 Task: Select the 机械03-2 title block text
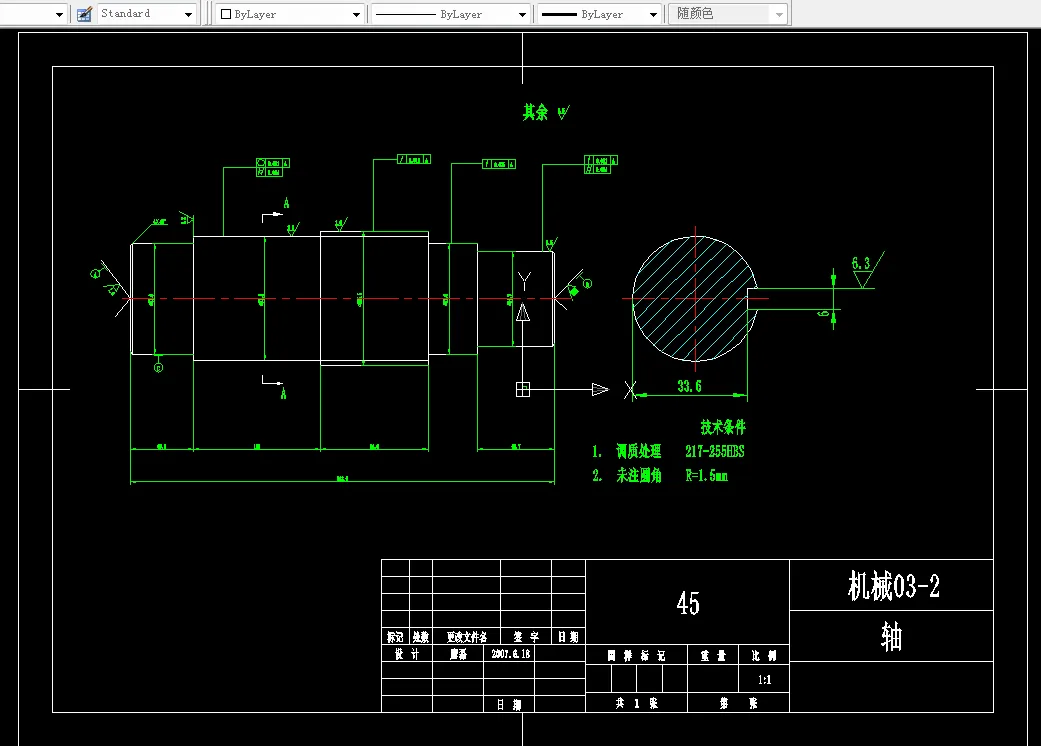click(x=893, y=586)
